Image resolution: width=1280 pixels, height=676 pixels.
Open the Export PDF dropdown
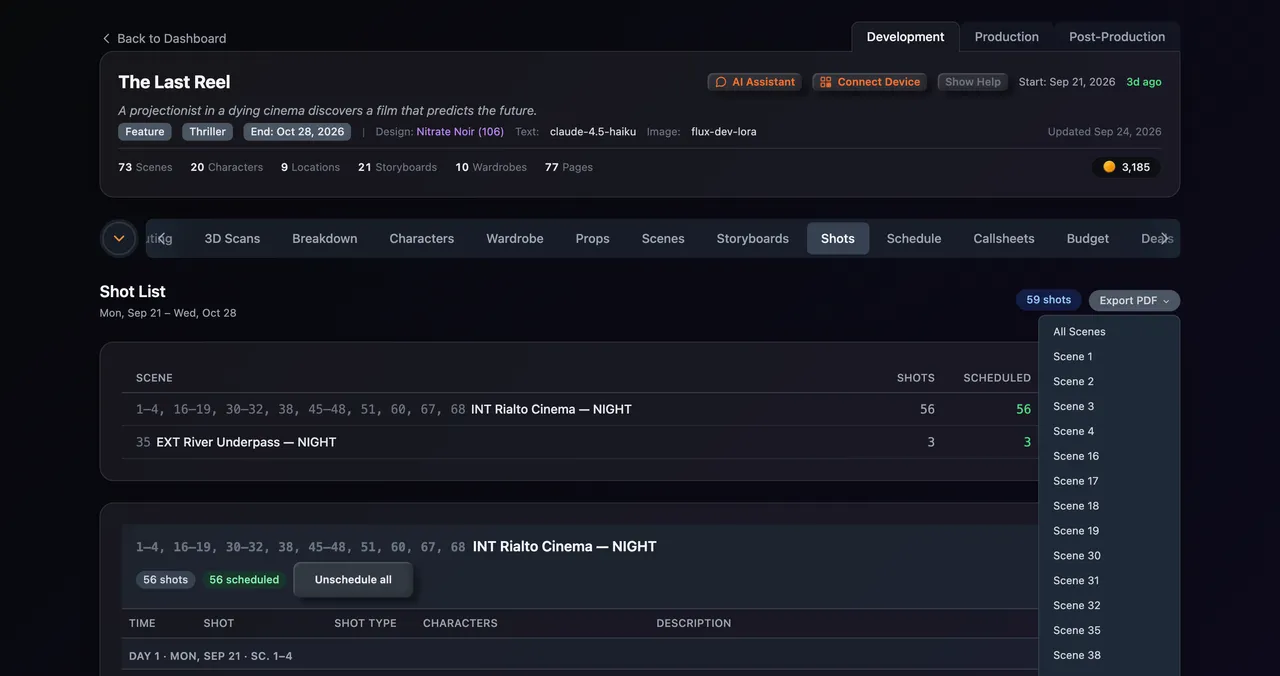tap(1134, 300)
